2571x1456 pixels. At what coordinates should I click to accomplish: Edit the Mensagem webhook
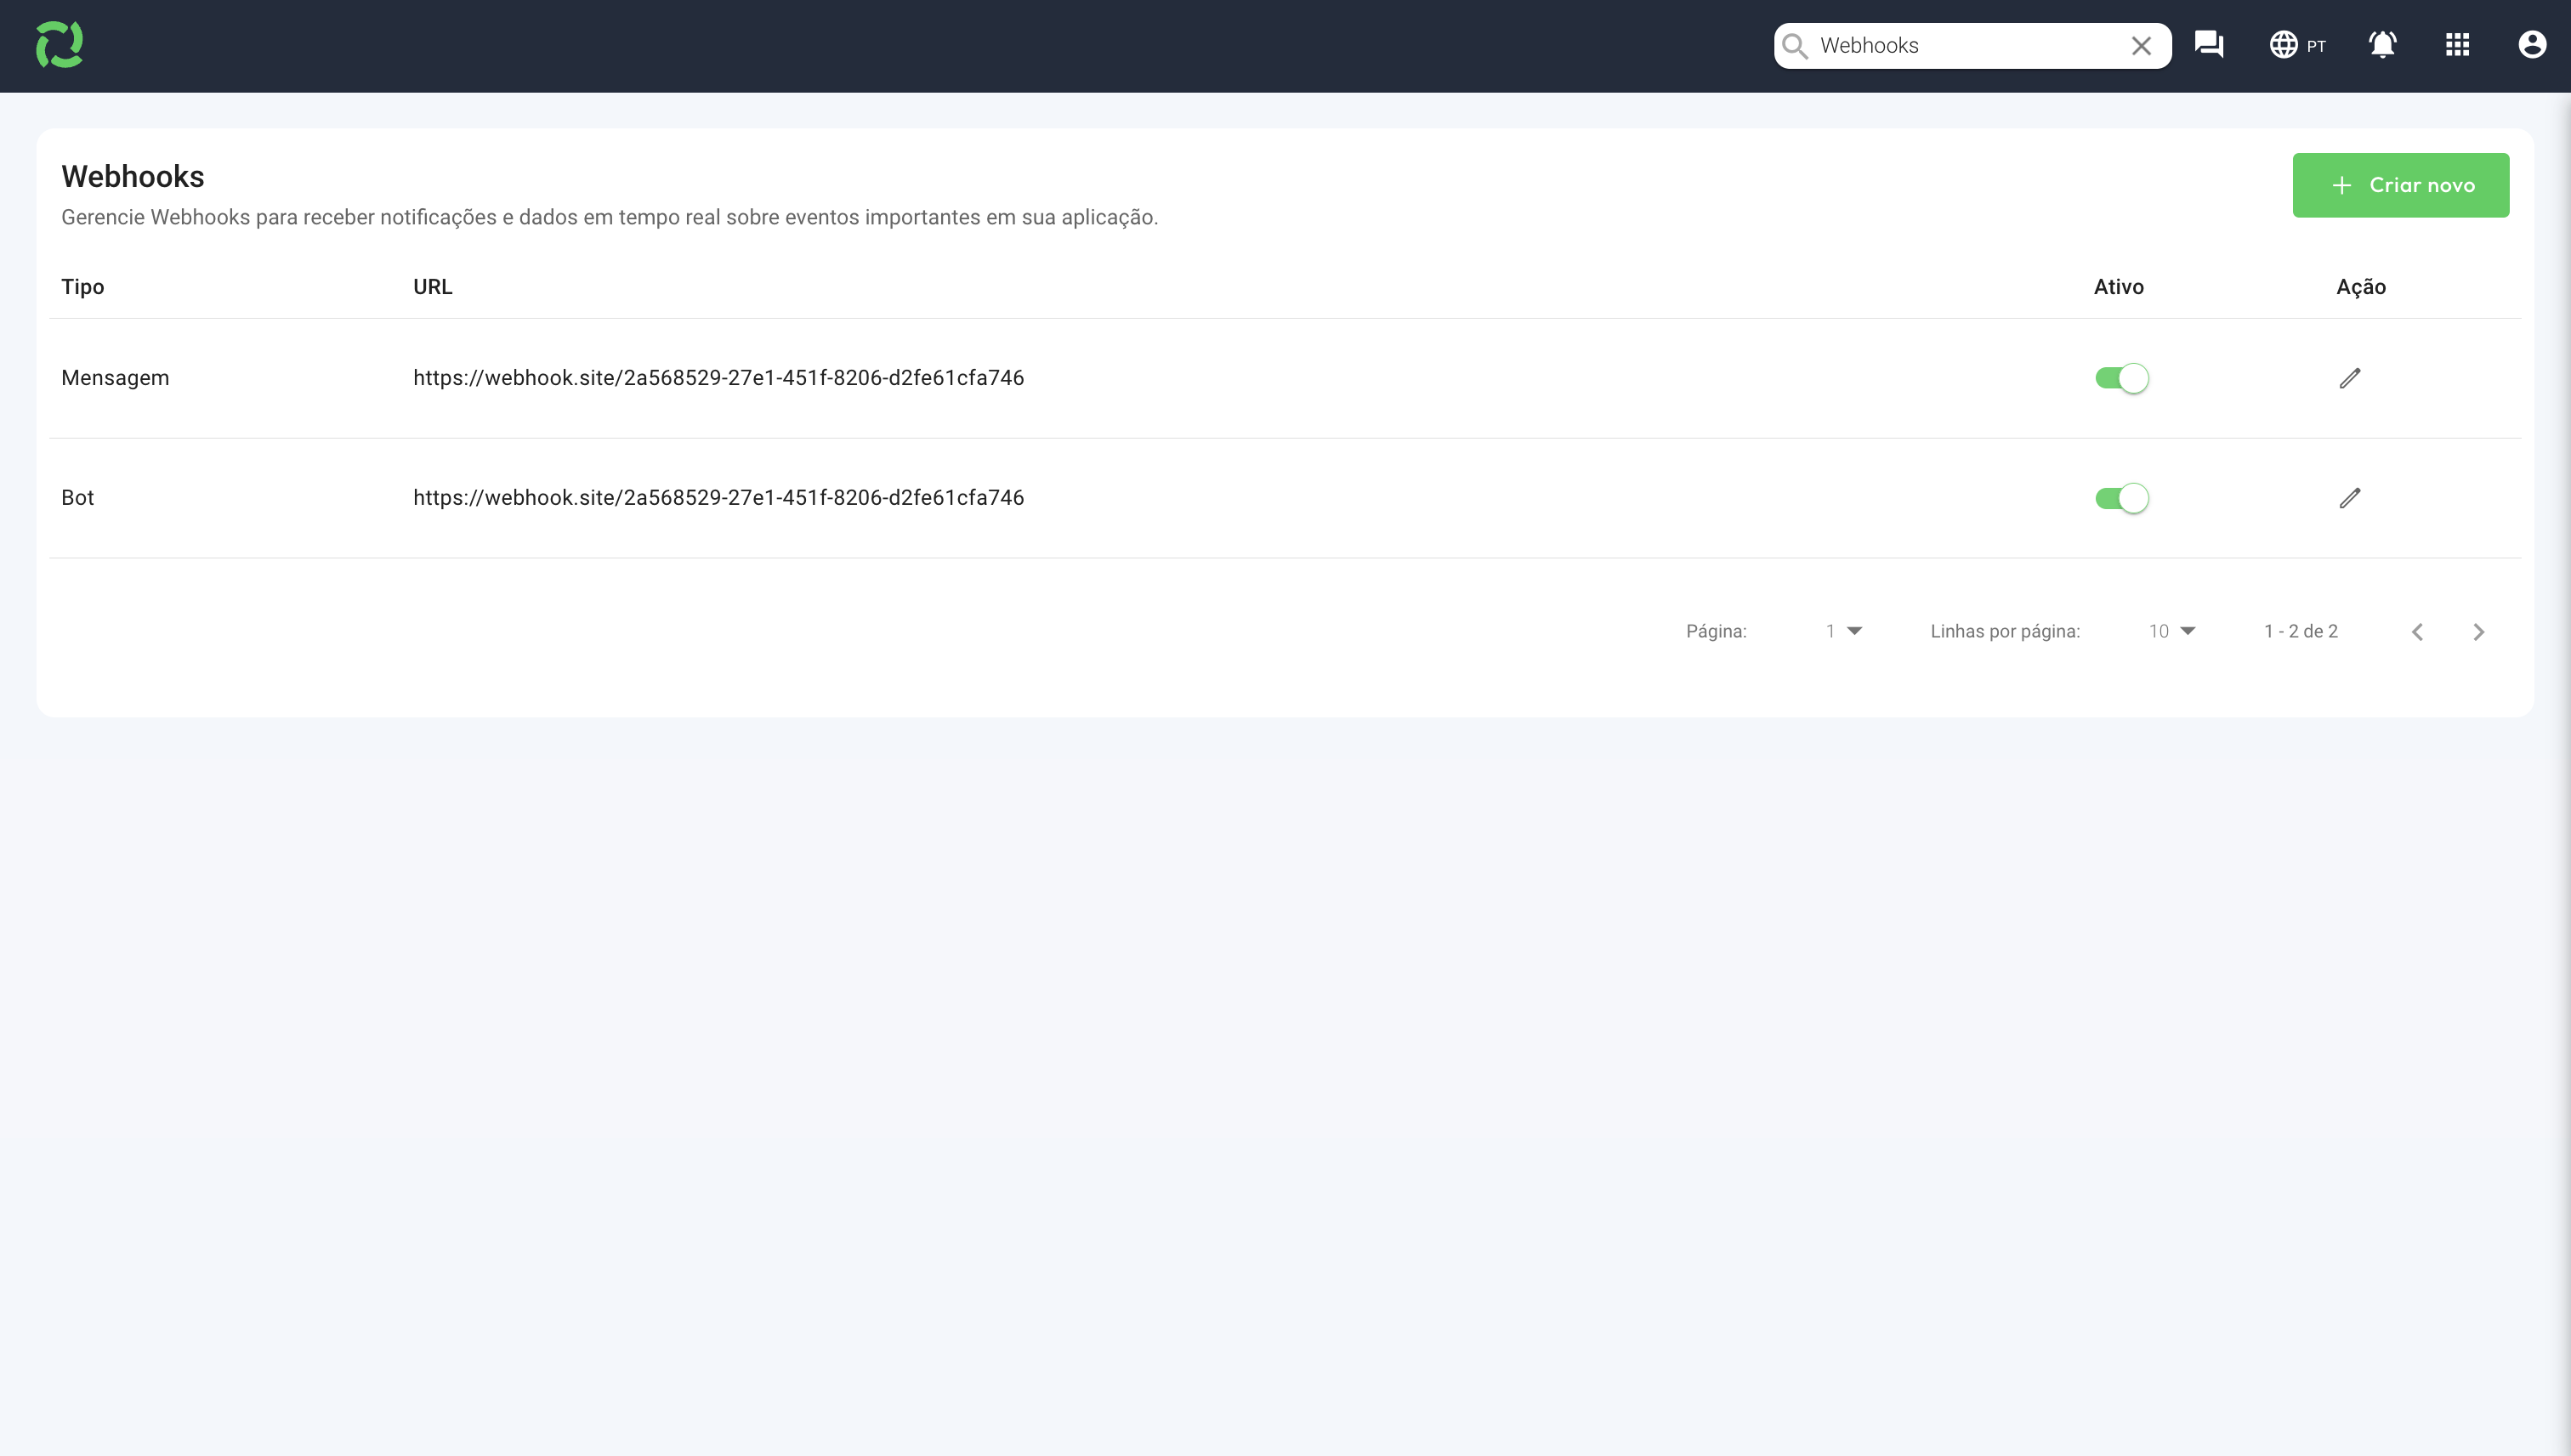tap(2350, 378)
